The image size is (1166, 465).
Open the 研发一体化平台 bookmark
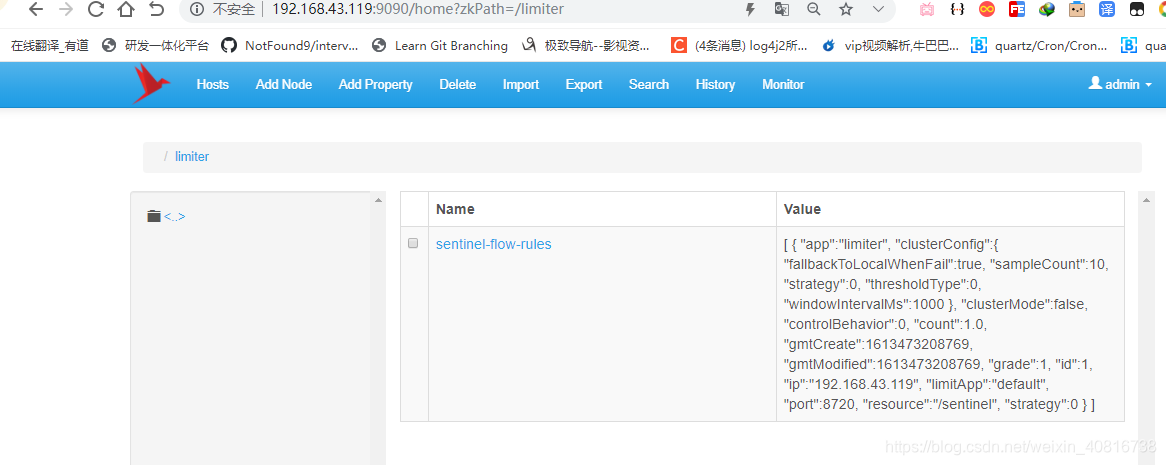pos(156,45)
